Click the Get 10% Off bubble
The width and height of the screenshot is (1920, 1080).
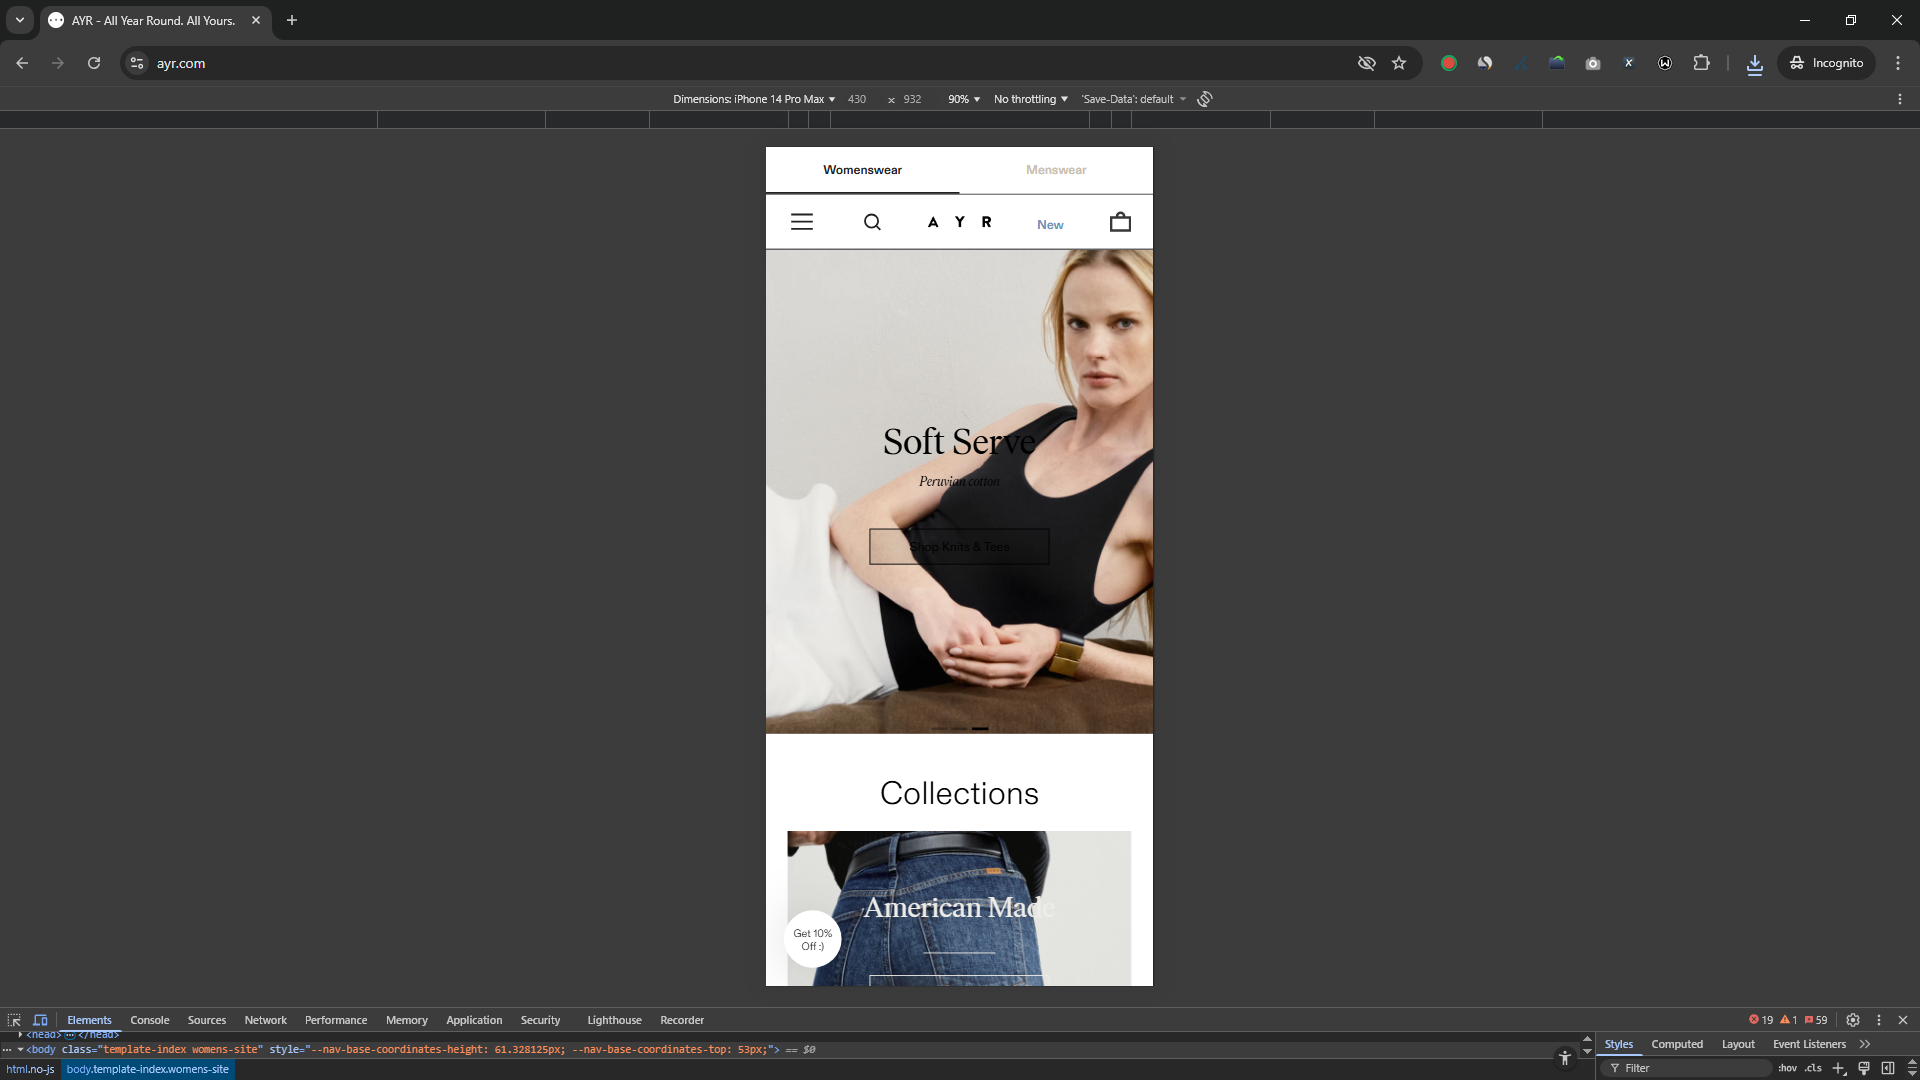coord(812,939)
